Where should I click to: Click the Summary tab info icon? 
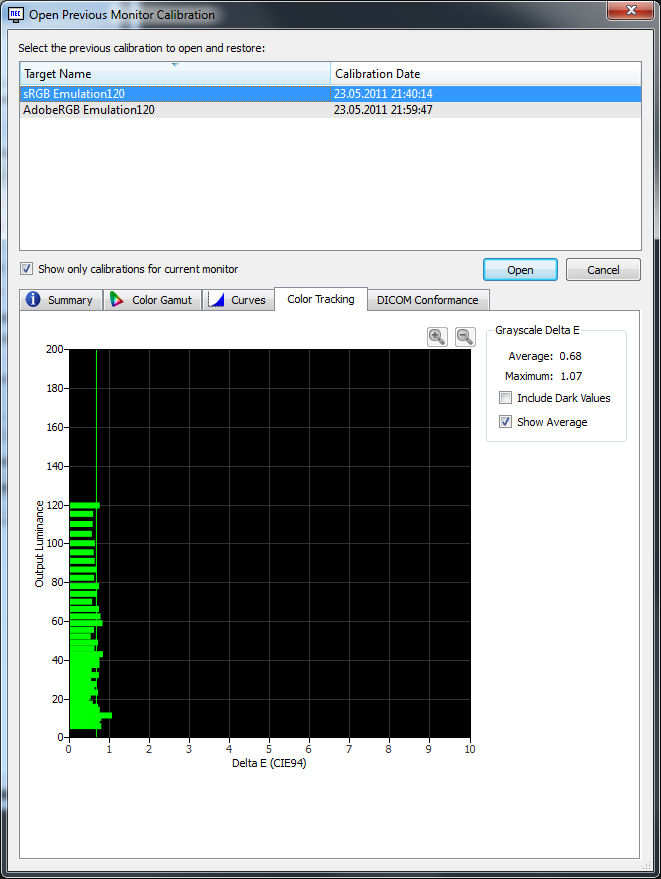pos(33,300)
